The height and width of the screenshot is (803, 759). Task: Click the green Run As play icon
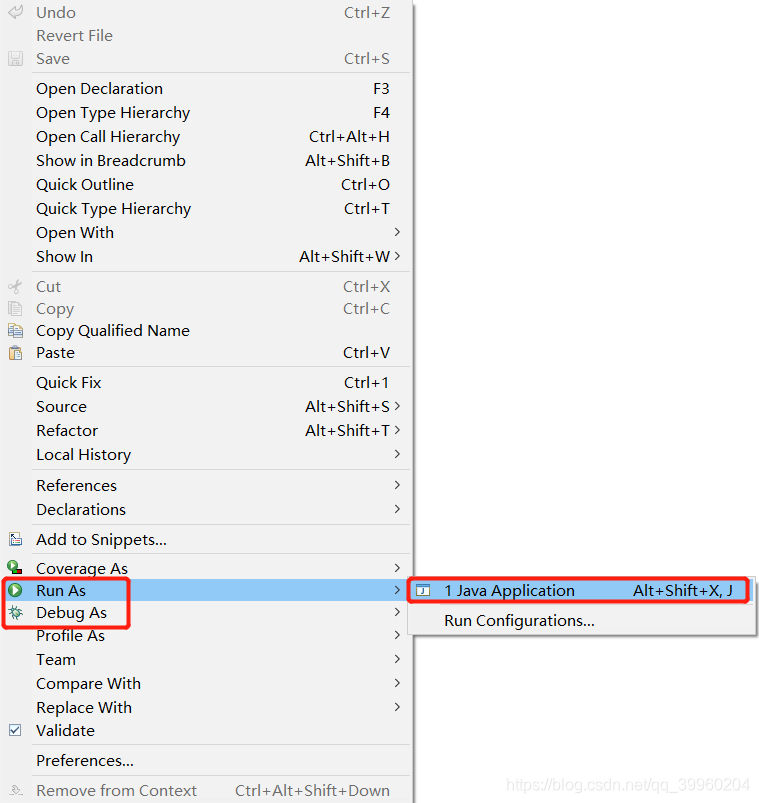click(x=15, y=590)
